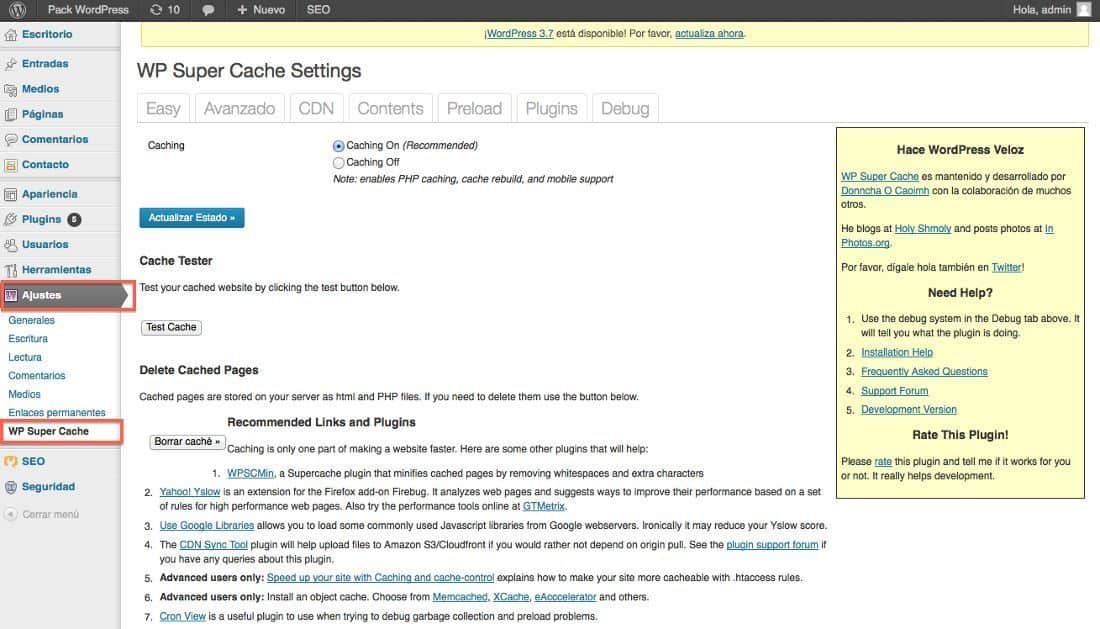Click SEO in the admin bar

(x=318, y=10)
